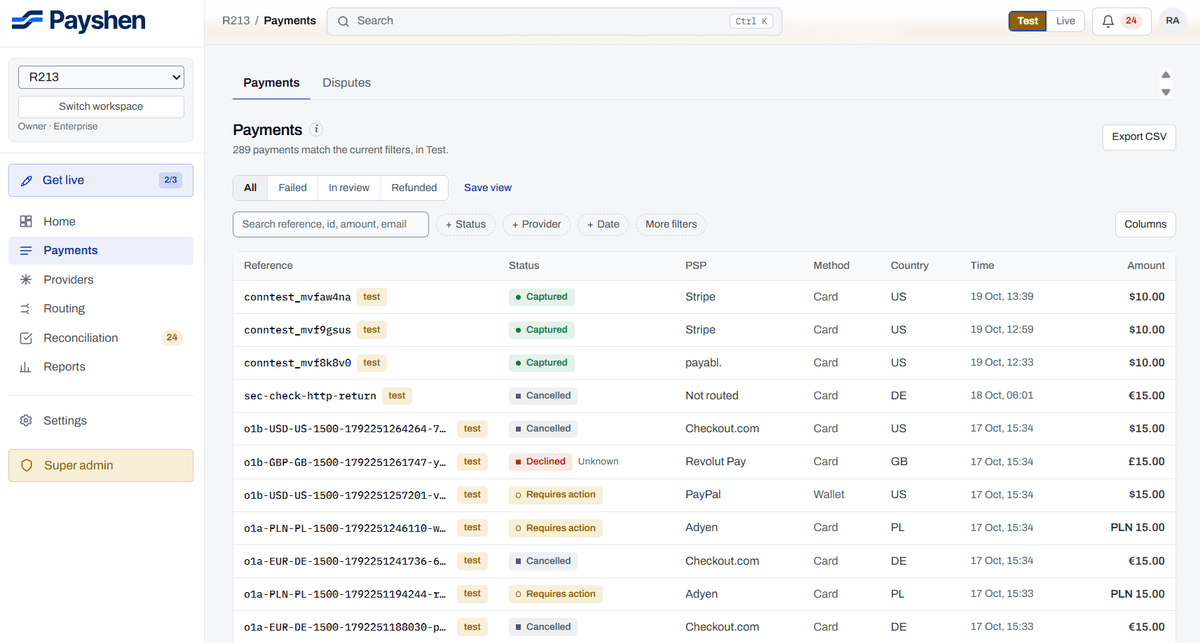The width and height of the screenshot is (1200, 643).
Task: Switch environment to Test mode
Action: click(x=1028, y=21)
